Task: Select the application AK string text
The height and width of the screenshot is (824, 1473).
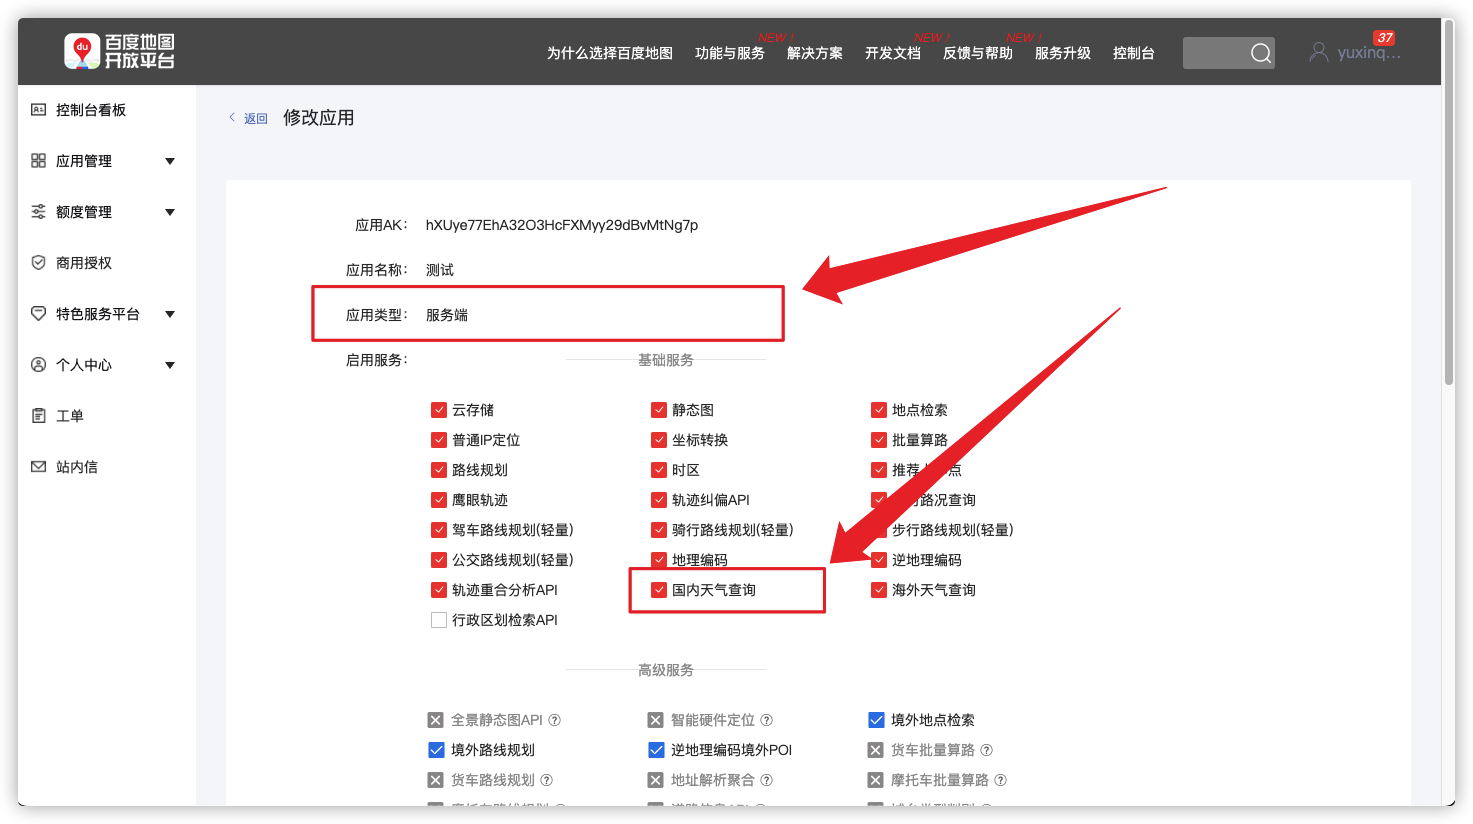Action: click(562, 225)
